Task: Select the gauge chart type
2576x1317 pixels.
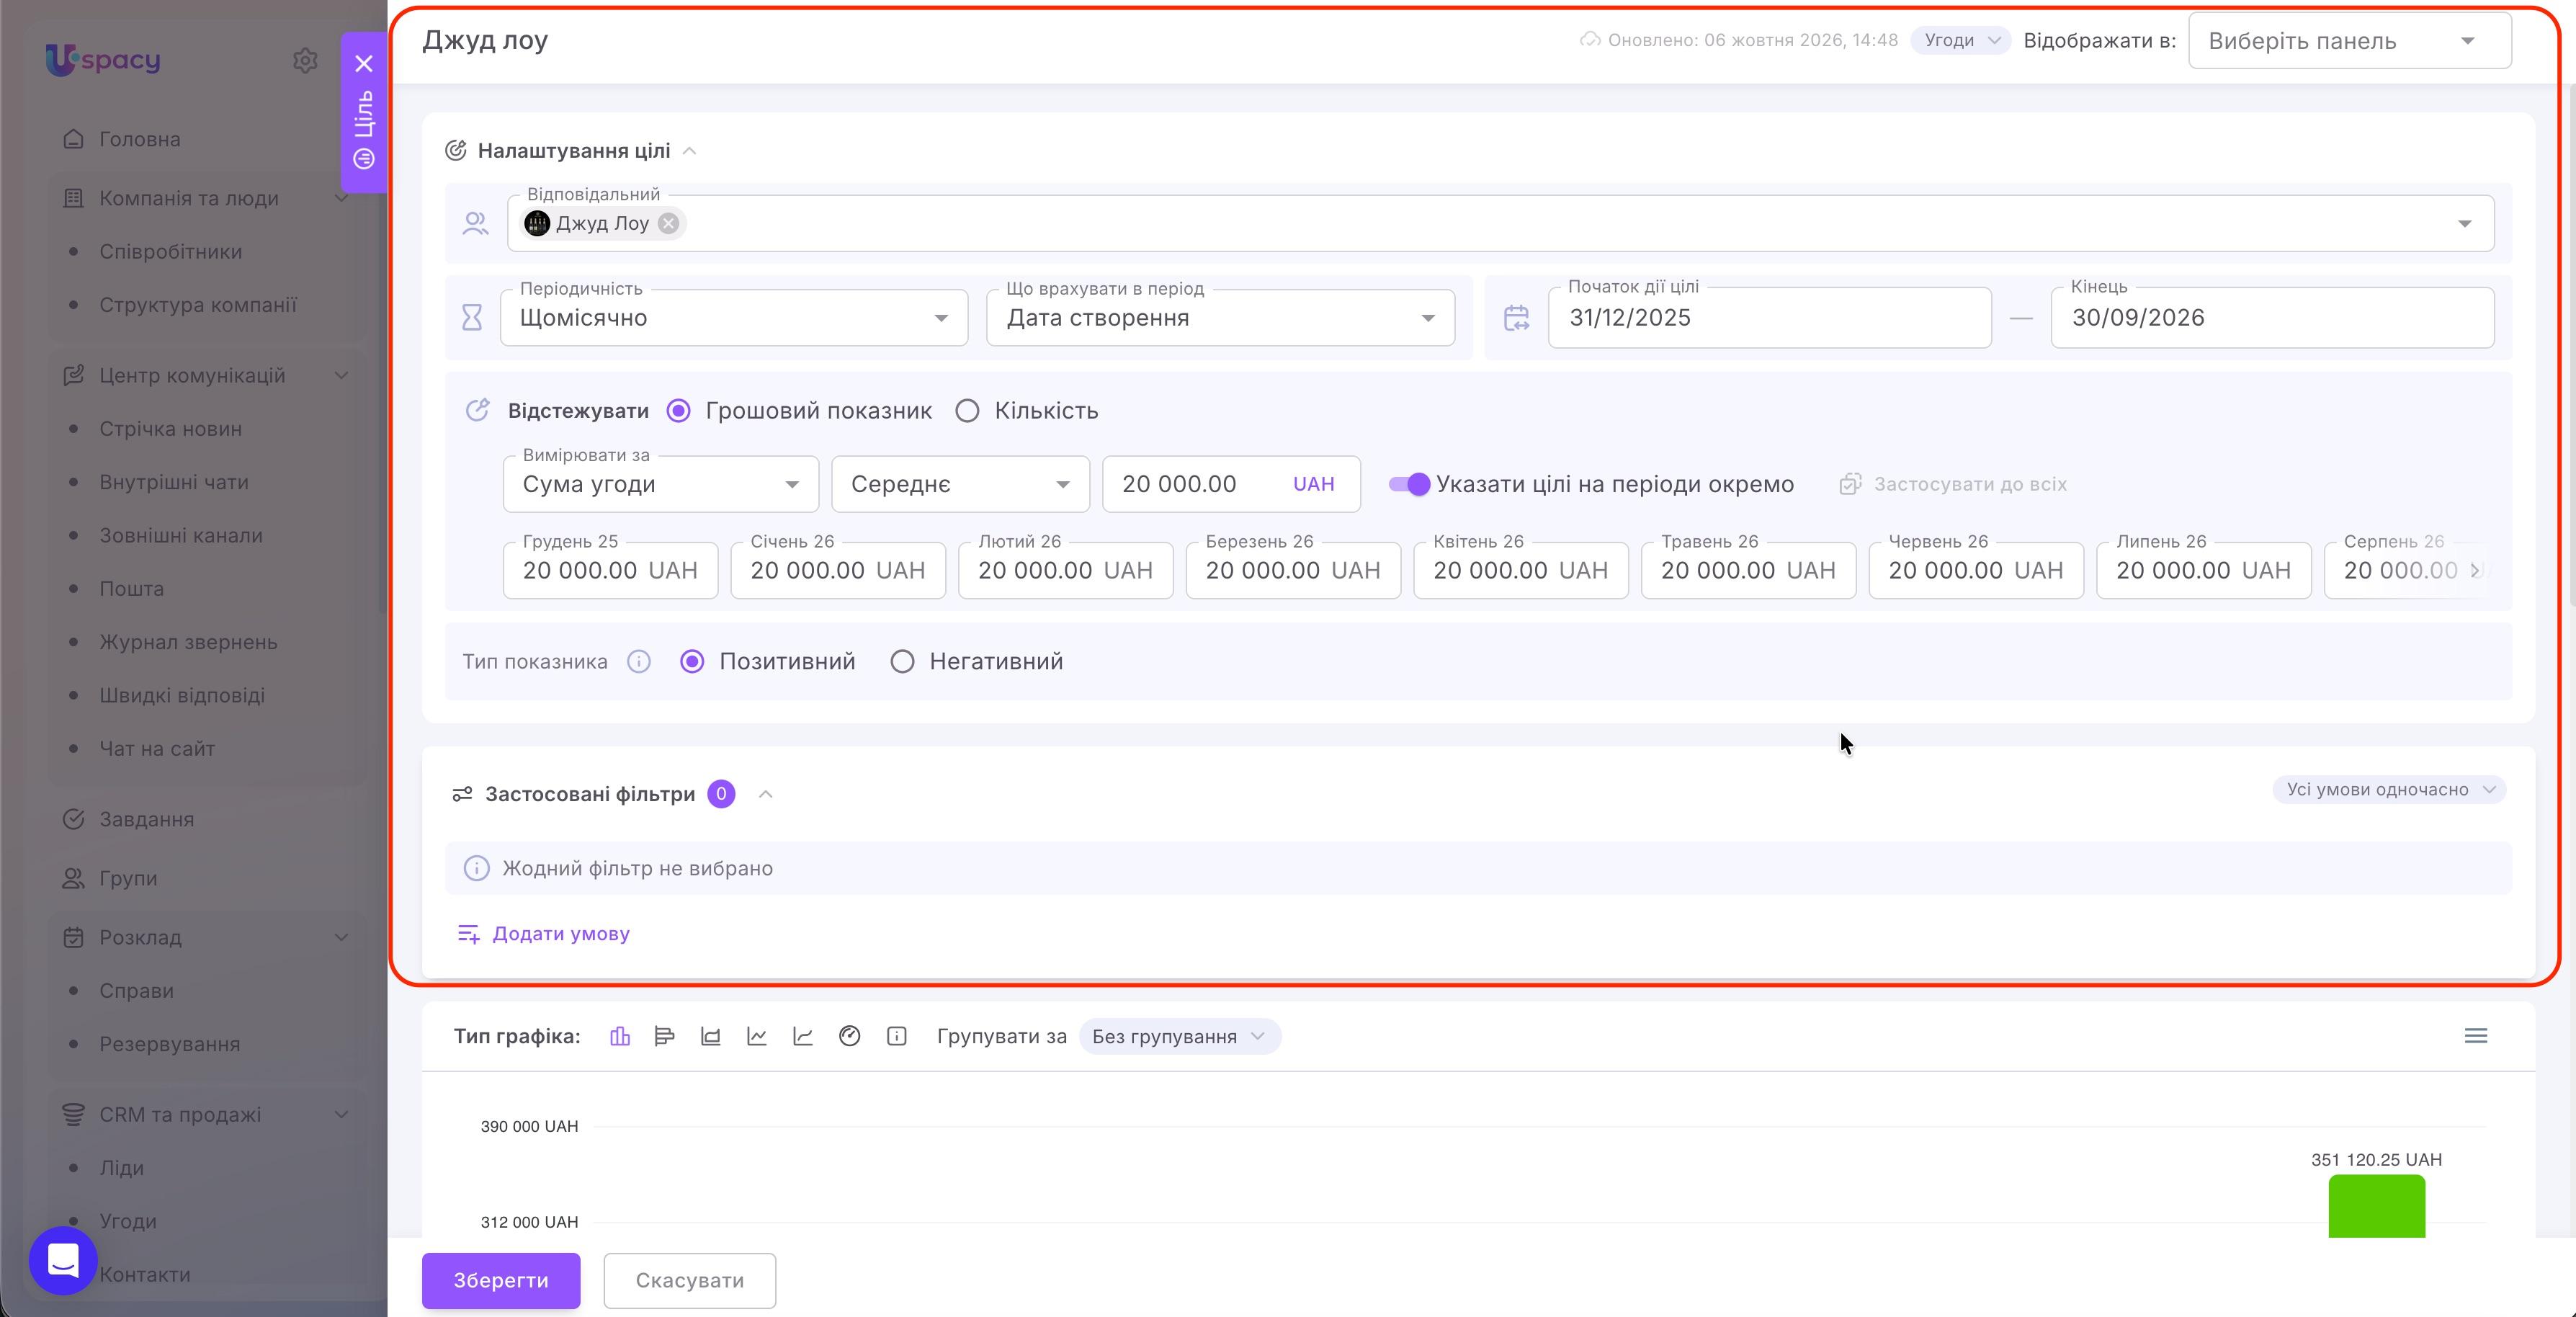Action: pos(850,1036)
